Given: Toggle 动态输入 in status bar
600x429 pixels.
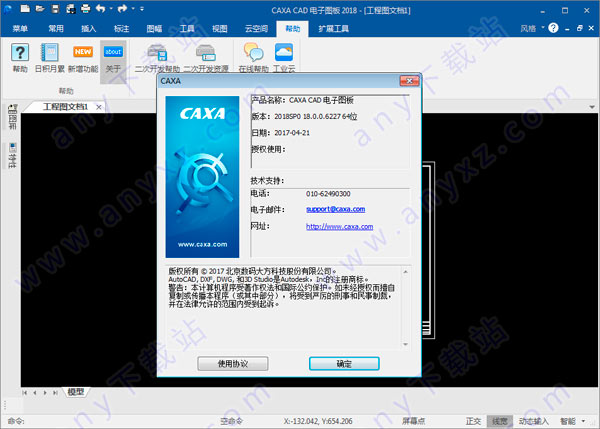Looking at the screenshot, I should [x=534, y=421].
